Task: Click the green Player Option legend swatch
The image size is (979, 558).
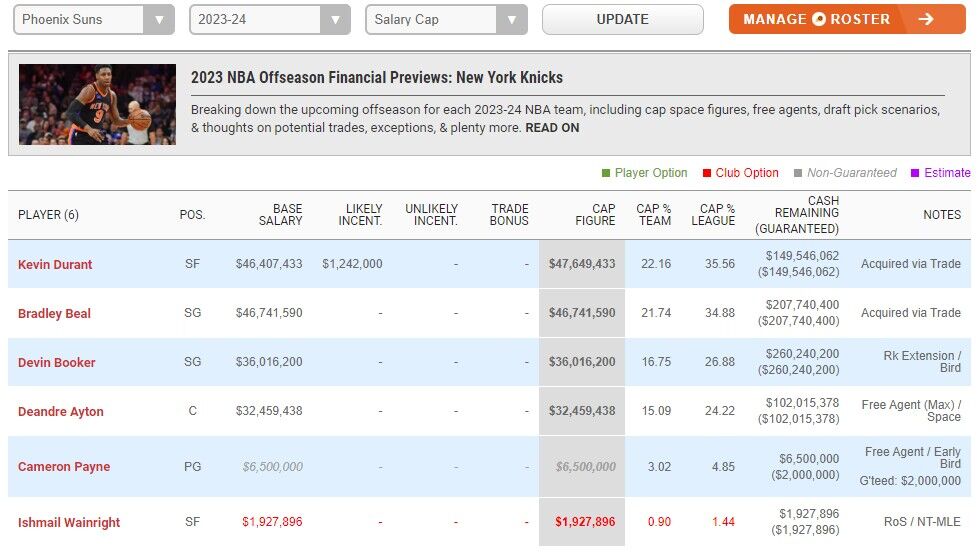Action: (605, 173)
